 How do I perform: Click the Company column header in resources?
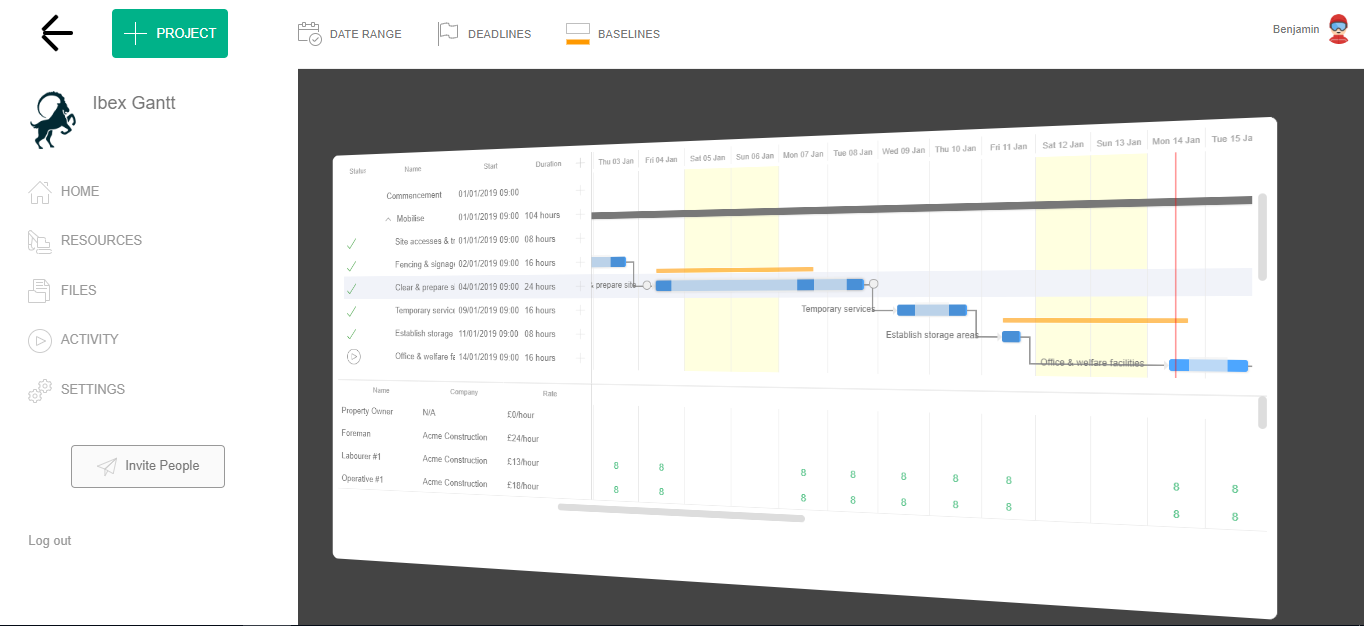tap(464, 392)
